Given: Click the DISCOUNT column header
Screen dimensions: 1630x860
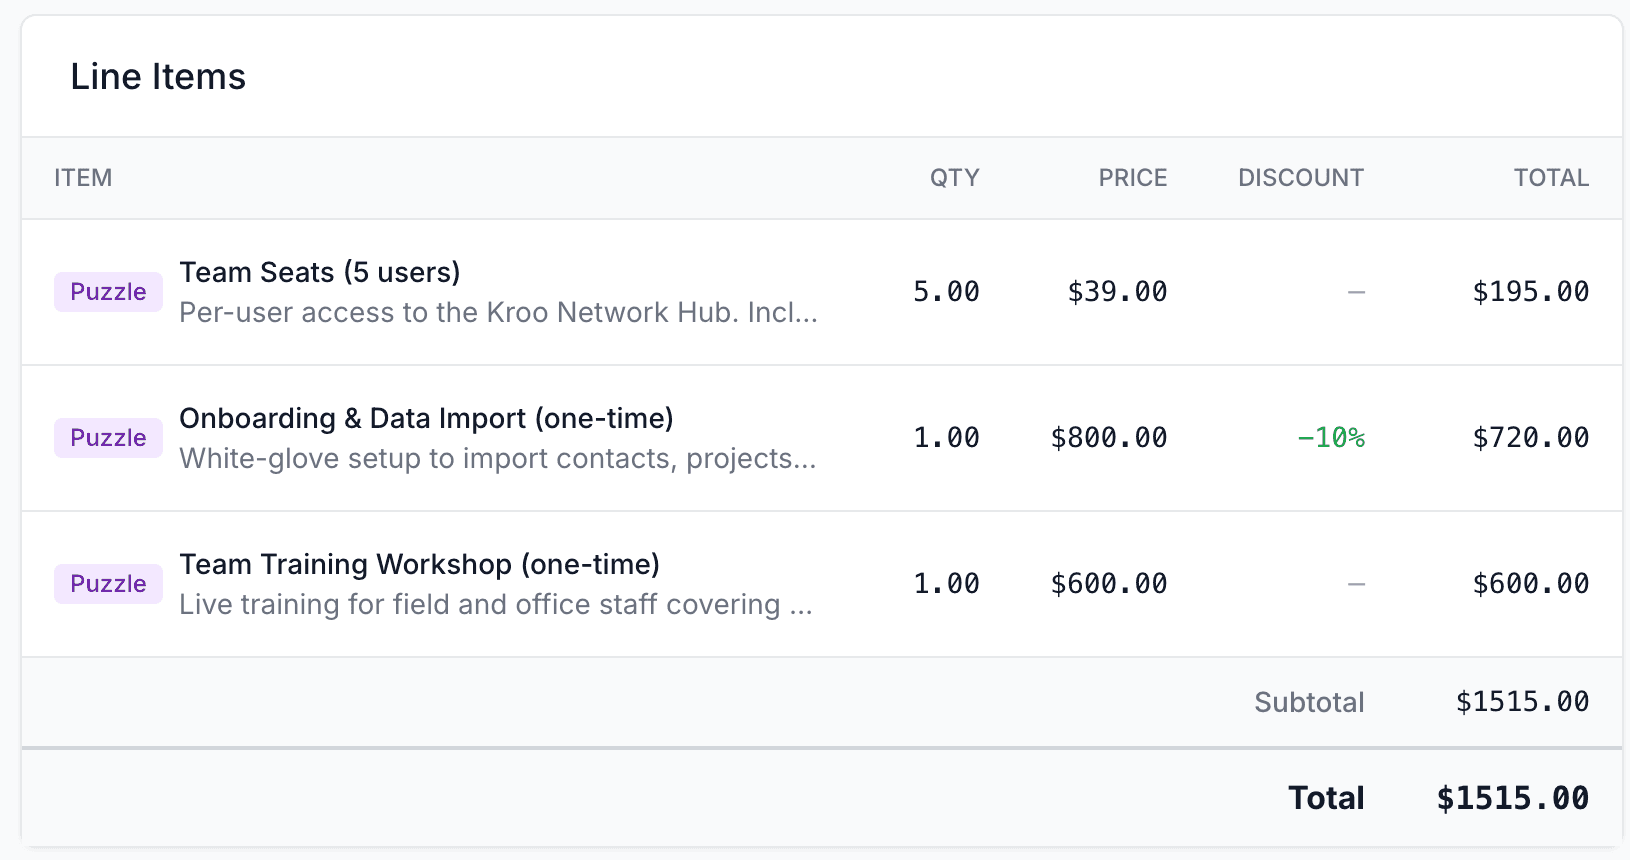Looking at the screenshot, I should click(x=1300, y=178).
